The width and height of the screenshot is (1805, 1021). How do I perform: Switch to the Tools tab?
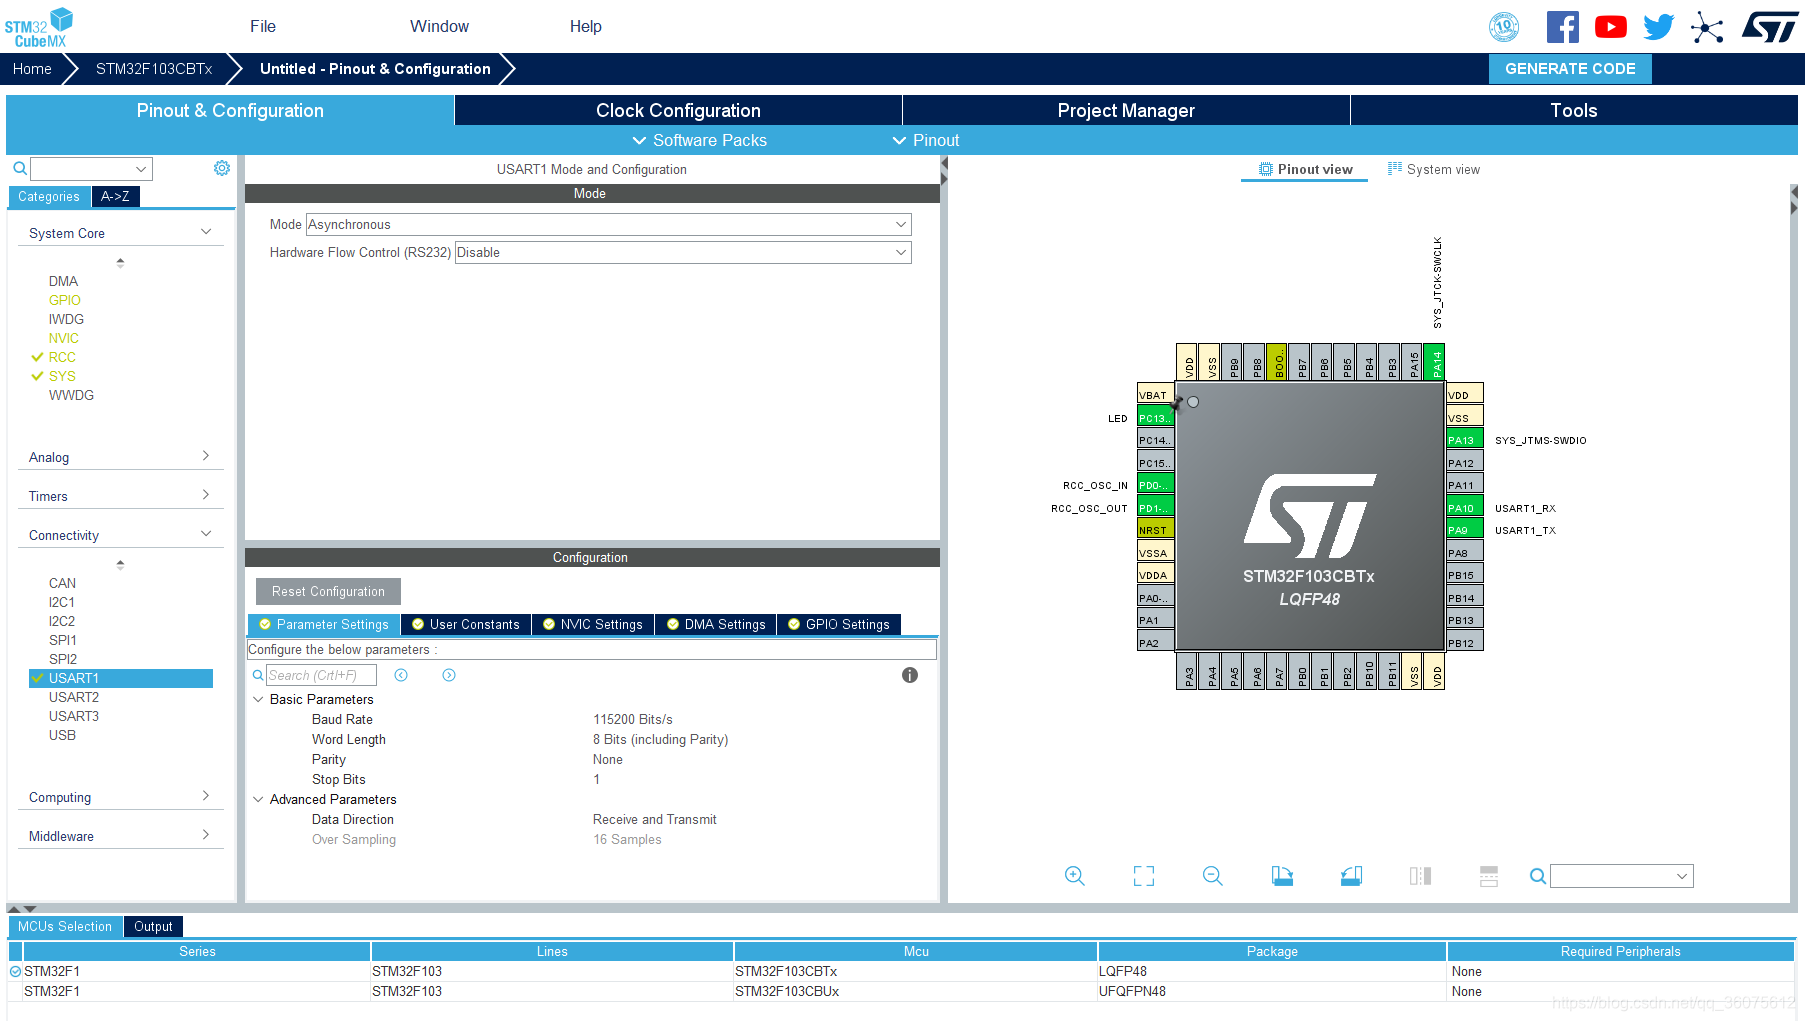click(x=1574, y=110)
